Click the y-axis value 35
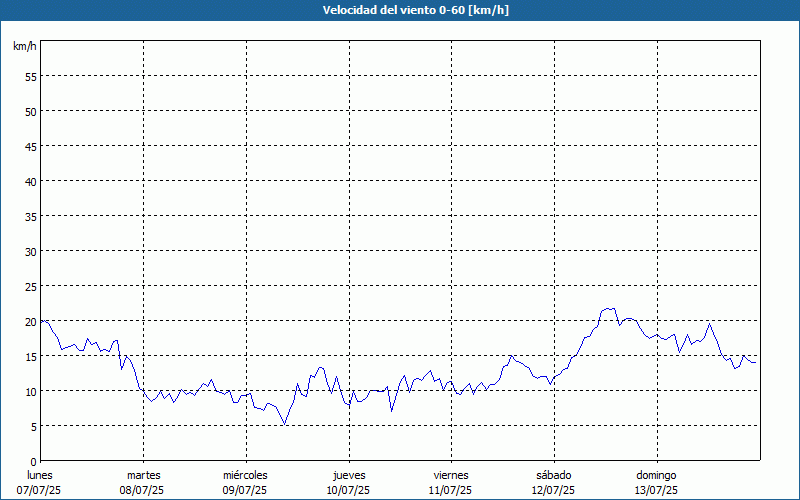This screenshot has width=800, height=500. (31, 216)
